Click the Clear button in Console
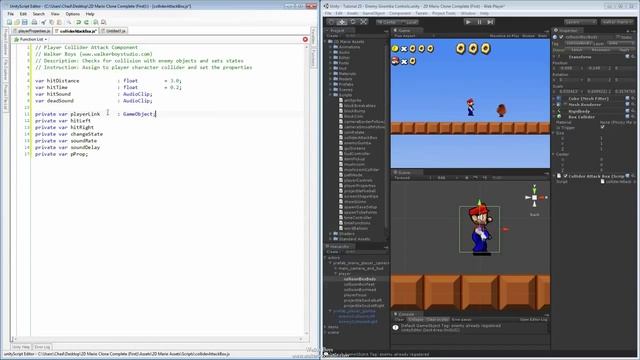 click(x=399, y=320)
